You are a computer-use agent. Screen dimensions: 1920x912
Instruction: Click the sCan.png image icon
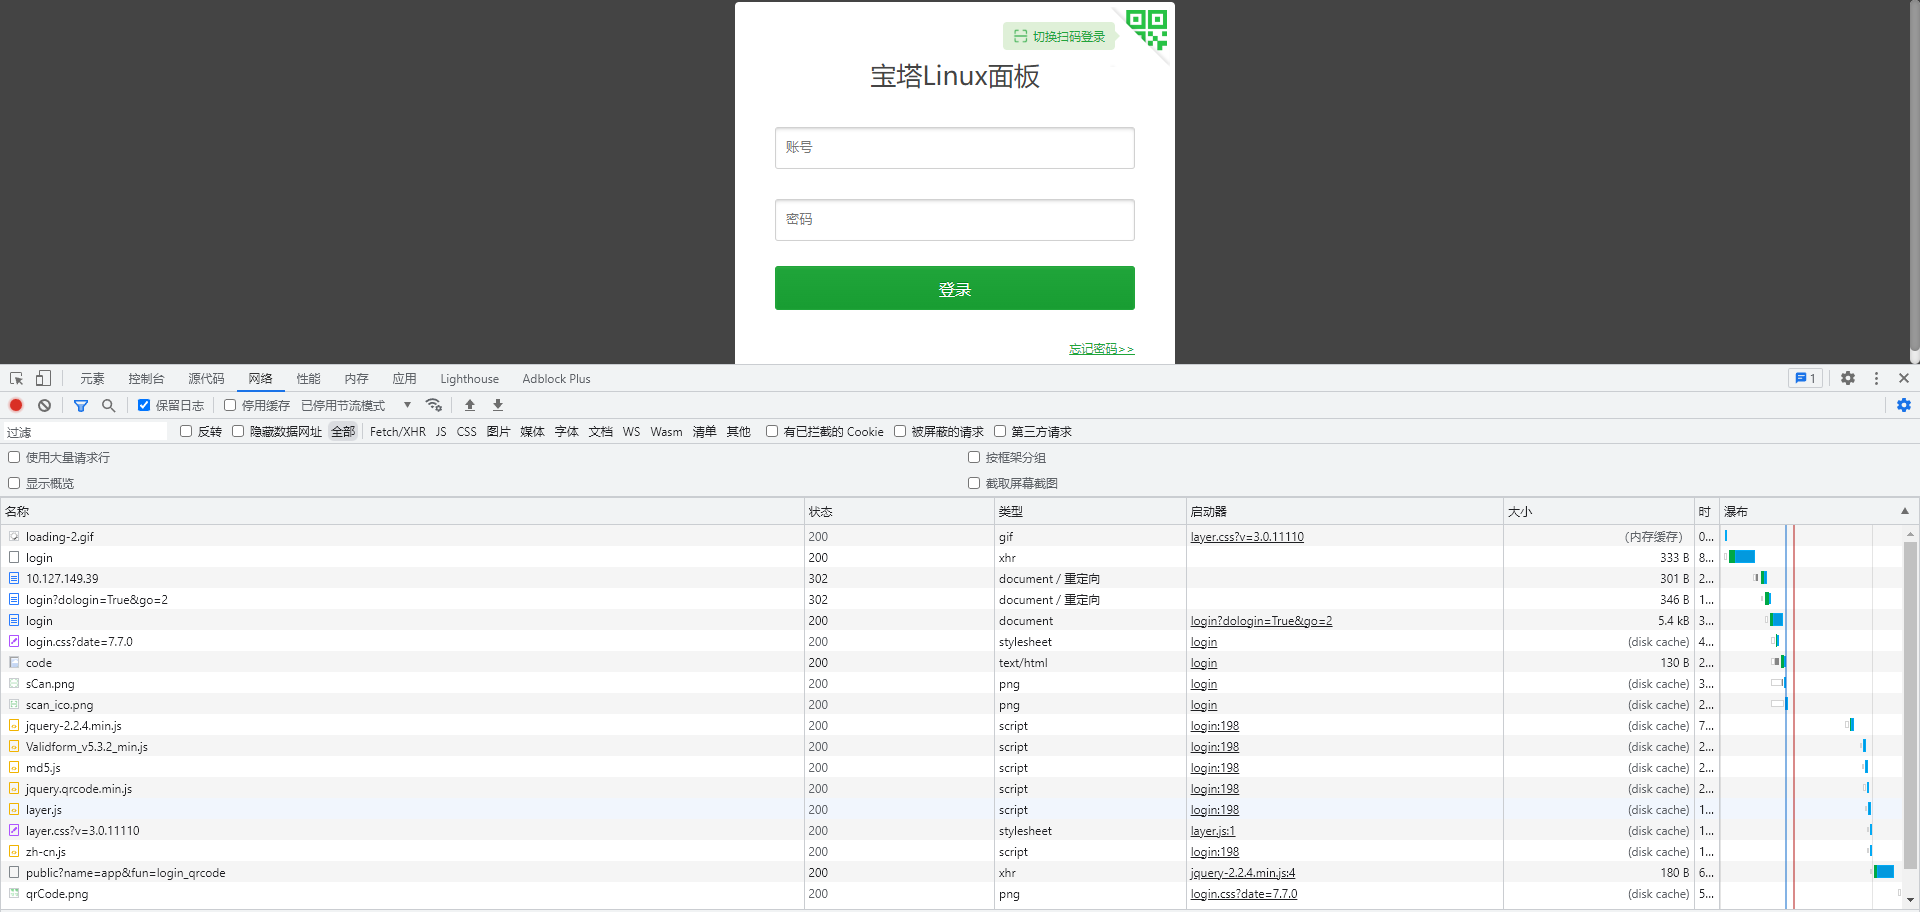click(x=14, y=684)
